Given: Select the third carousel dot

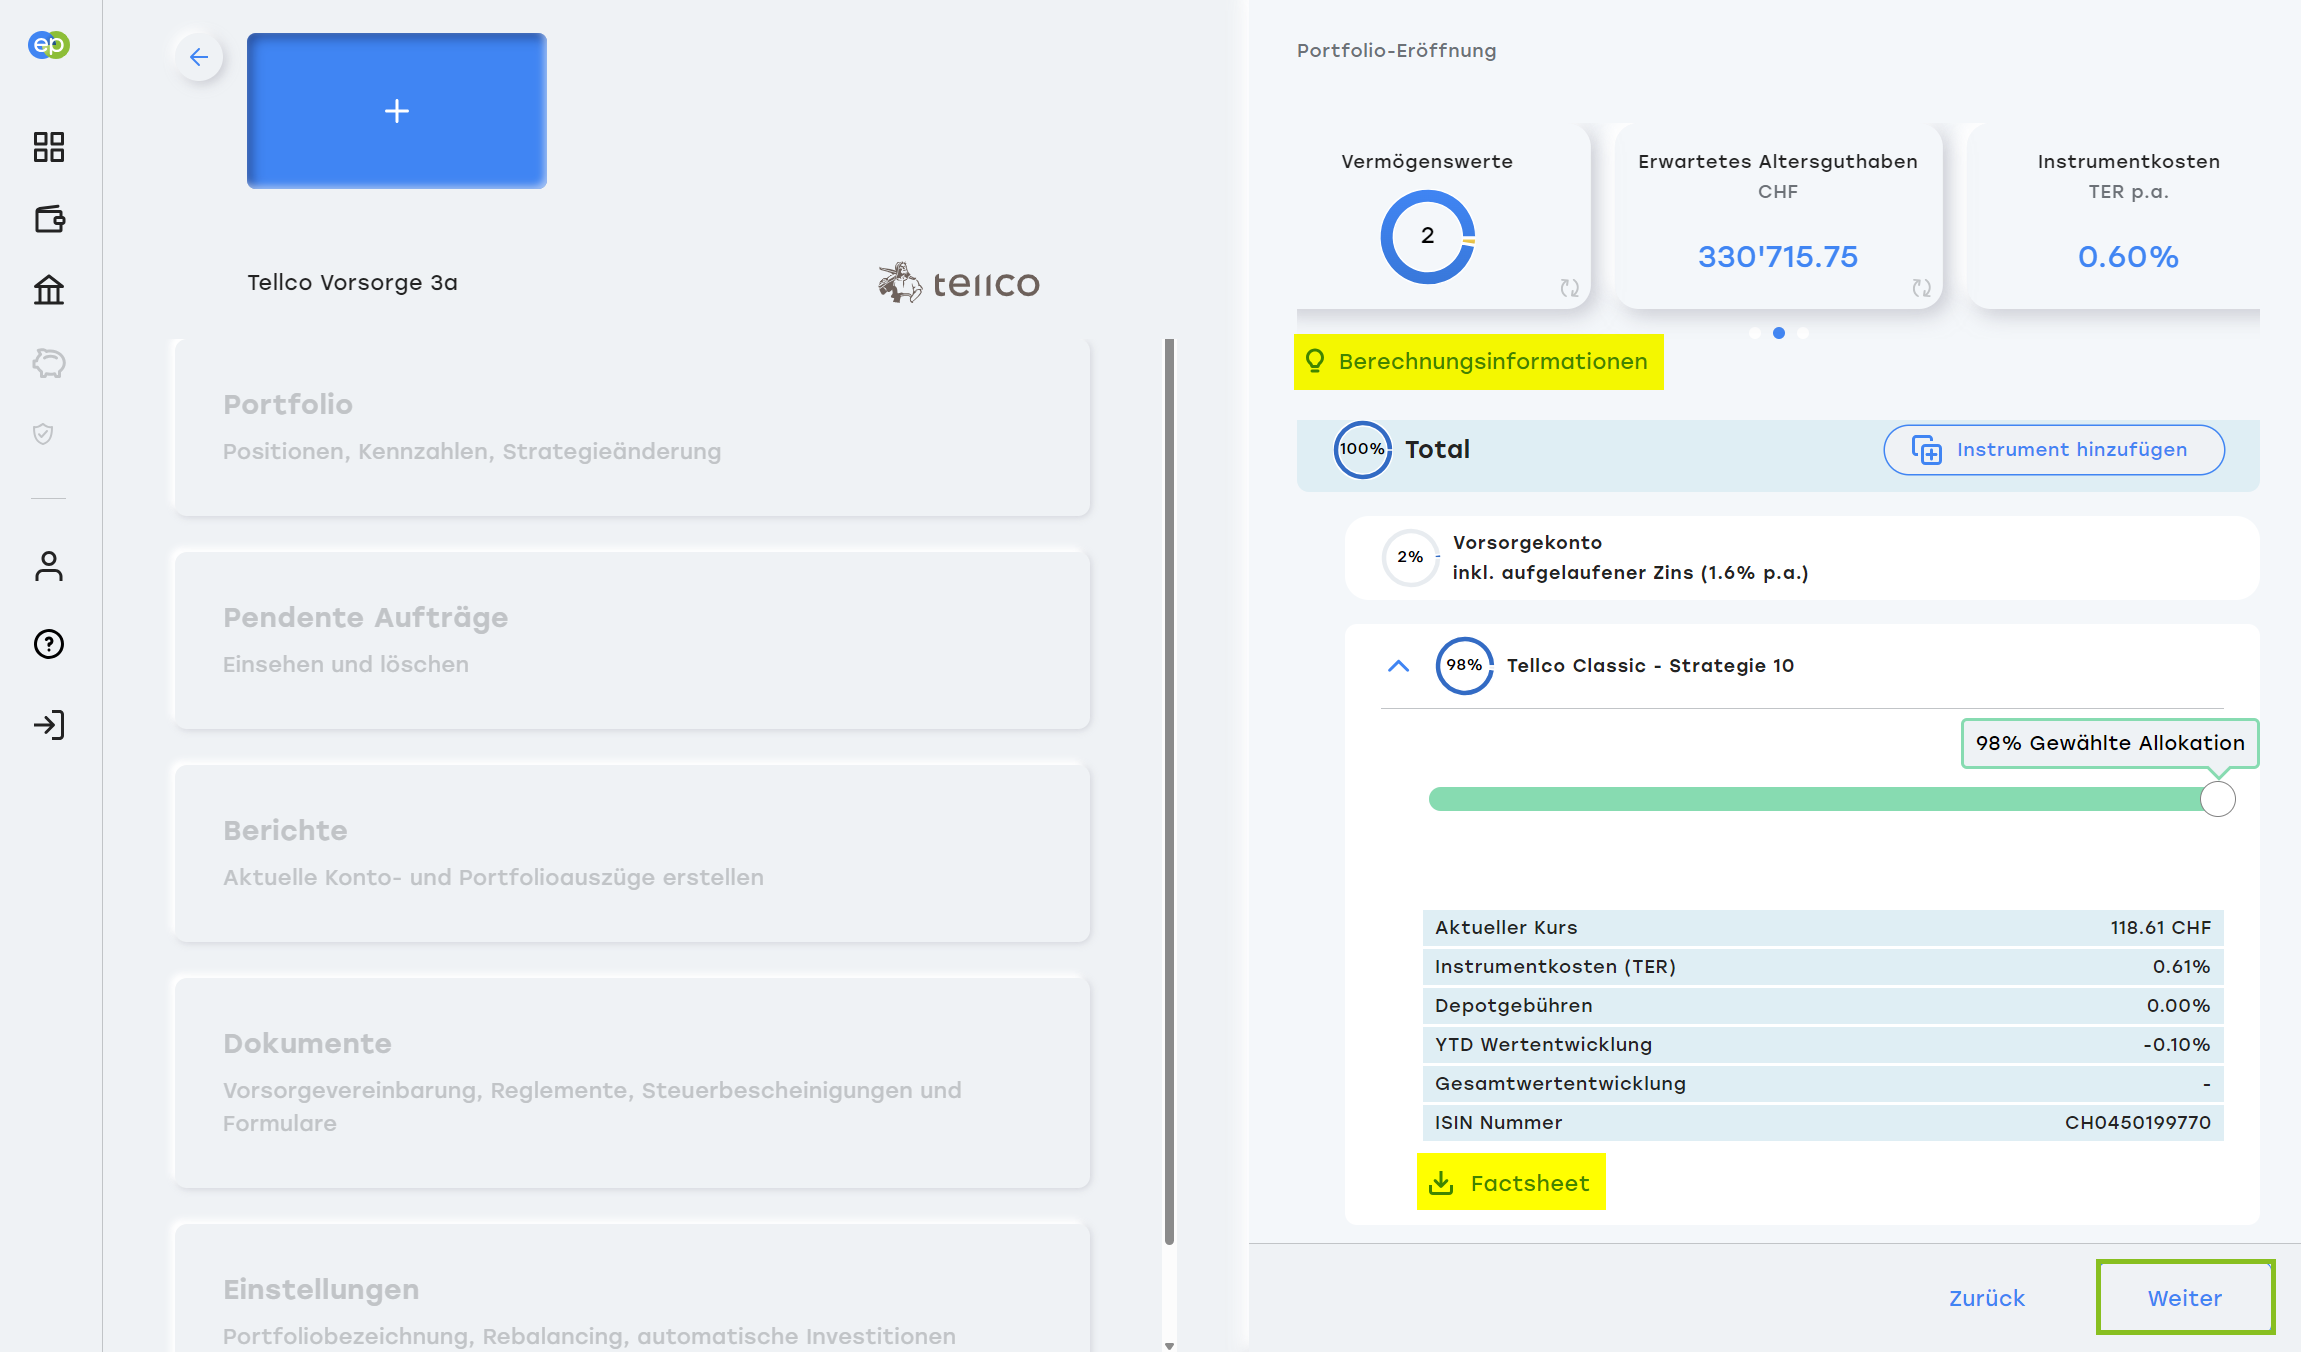Looking at the screenshot, I should [1803, 333].
